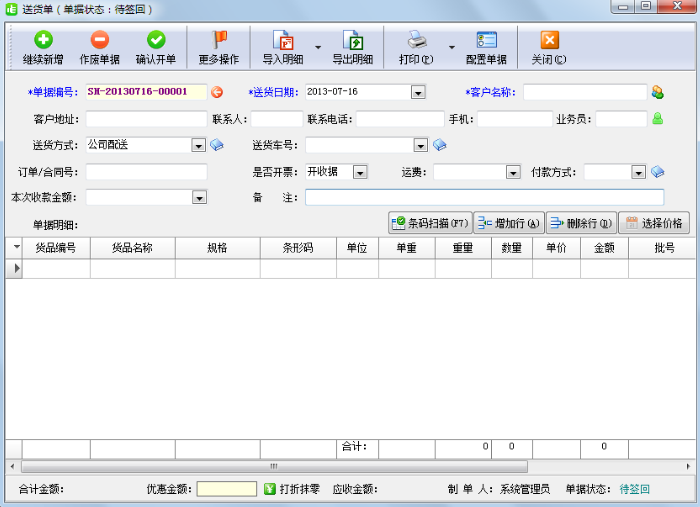Click the 导入明细 import icon

[x=283, y=41]
